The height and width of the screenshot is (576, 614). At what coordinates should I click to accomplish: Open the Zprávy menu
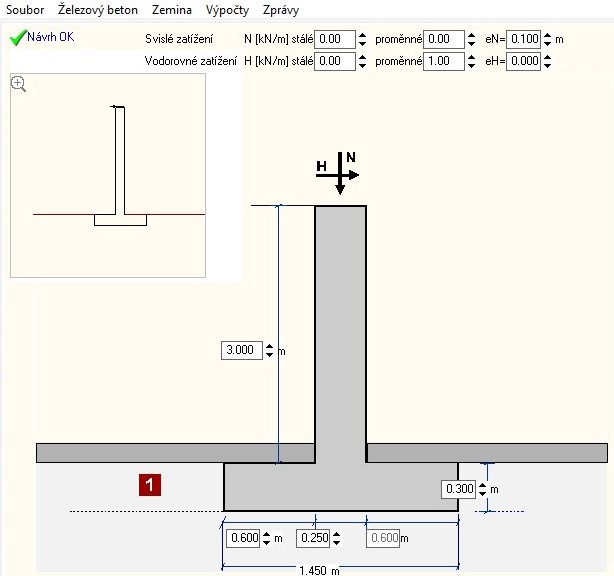tap(281, 10)
